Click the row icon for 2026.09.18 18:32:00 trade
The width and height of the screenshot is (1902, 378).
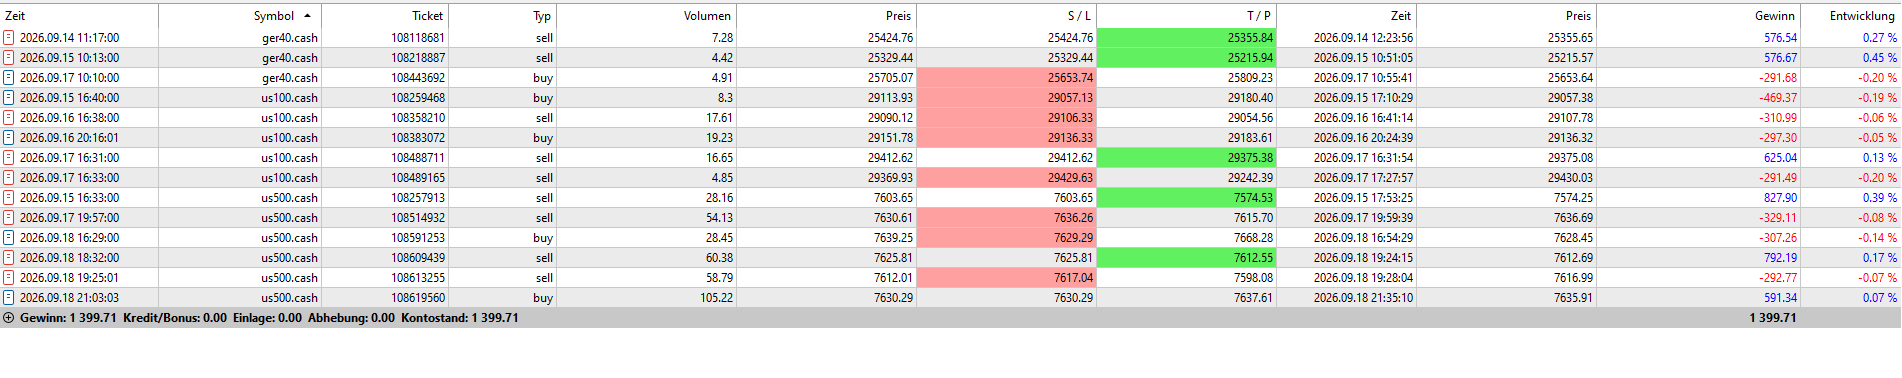(9, 258)
